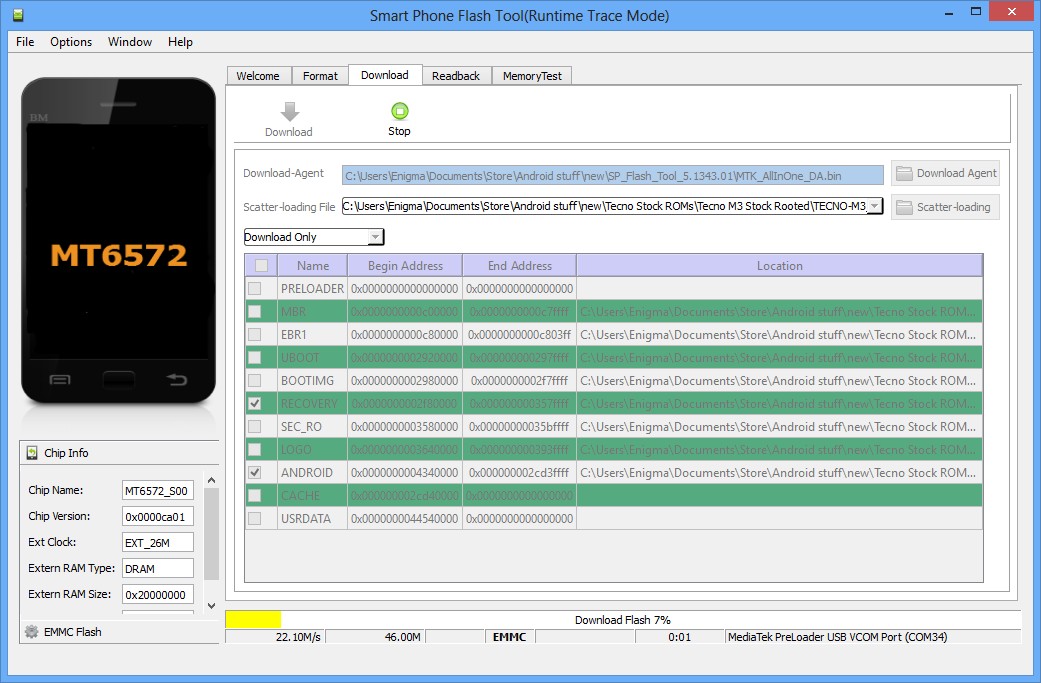The image size is (1041, 683).
Task: Click the Download Agent browse button
Action: [944, 172]
